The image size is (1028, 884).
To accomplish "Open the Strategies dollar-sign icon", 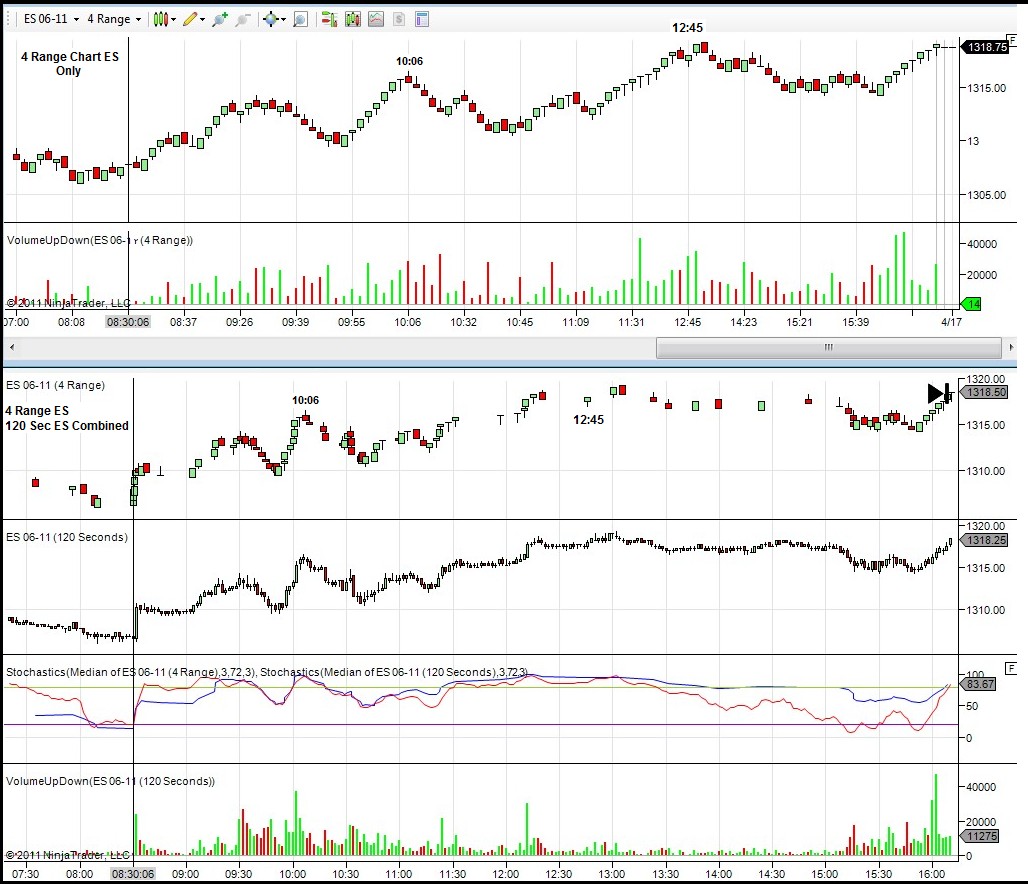I will point(399,19).
